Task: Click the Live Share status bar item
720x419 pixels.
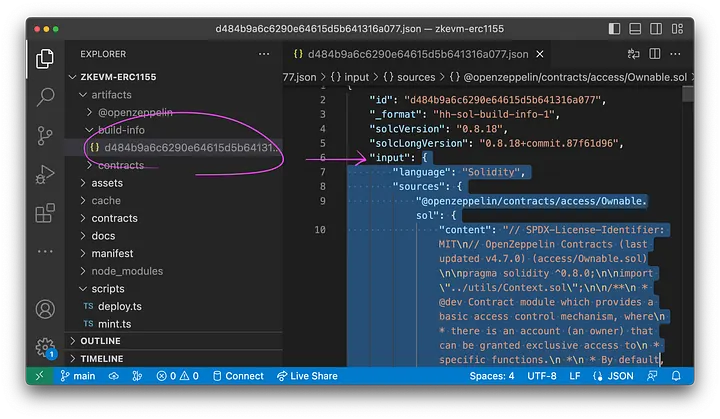Action: 307,376
